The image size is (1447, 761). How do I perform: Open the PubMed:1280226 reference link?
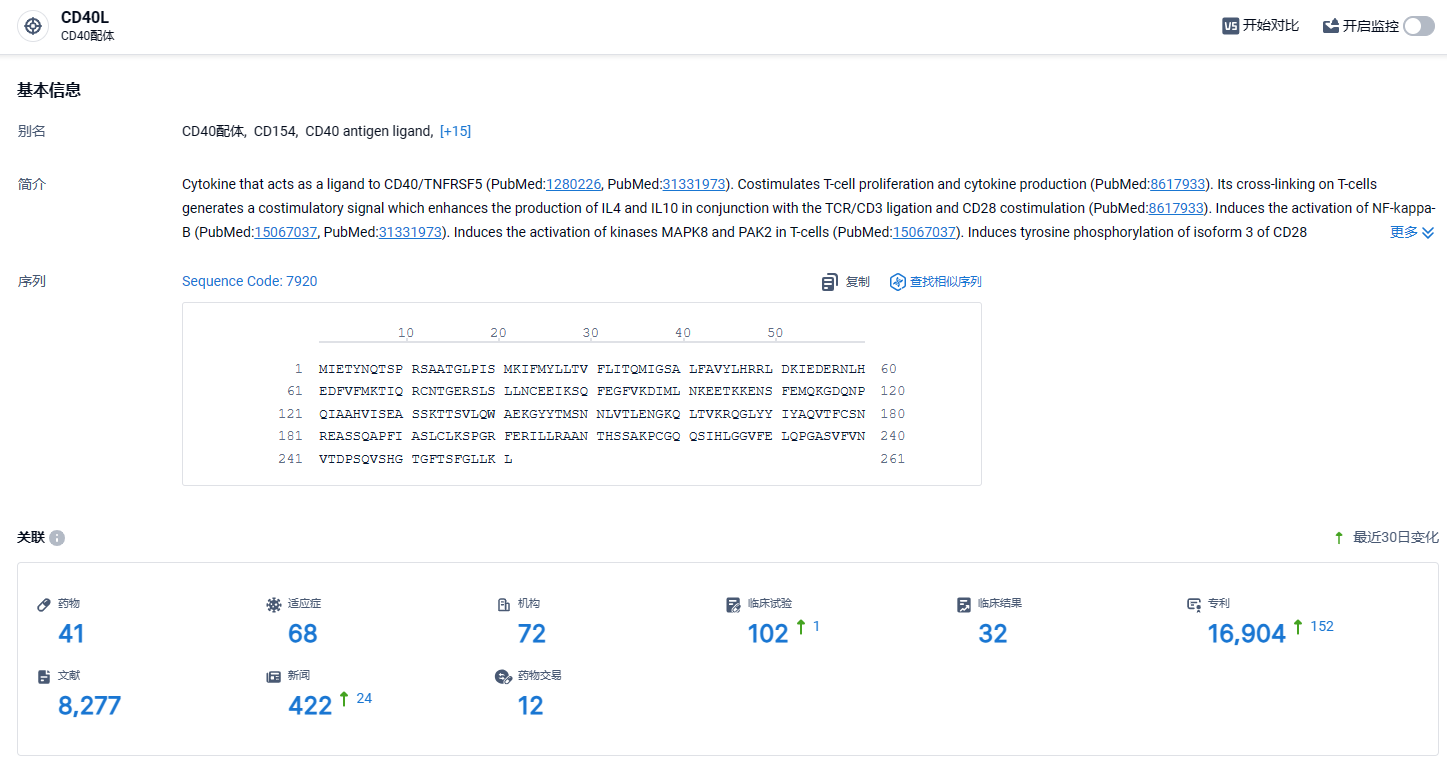[573, 184]
